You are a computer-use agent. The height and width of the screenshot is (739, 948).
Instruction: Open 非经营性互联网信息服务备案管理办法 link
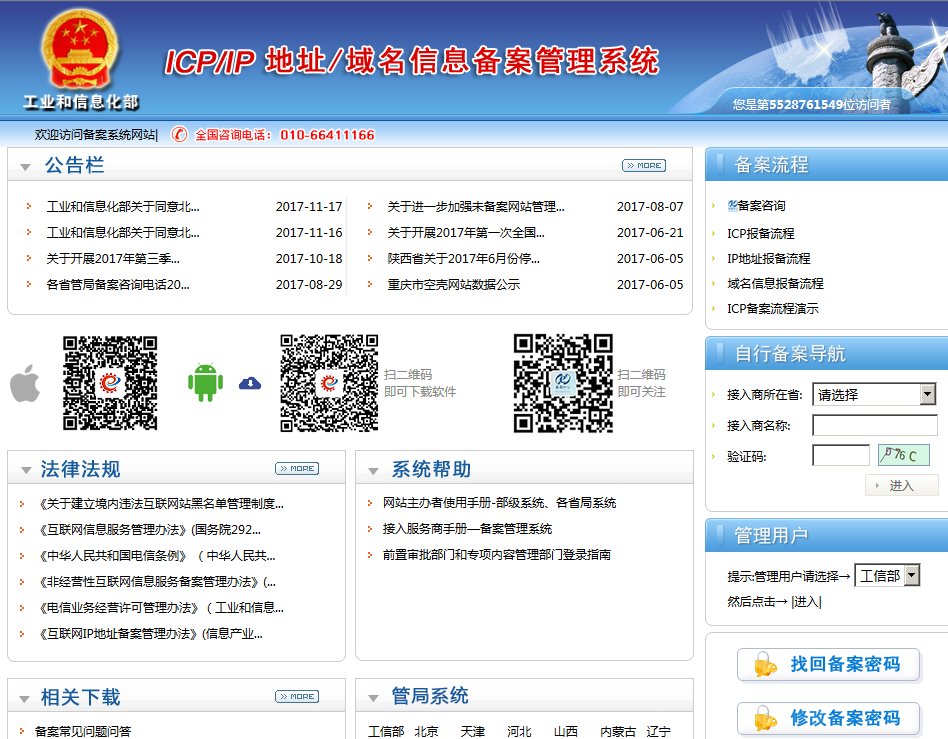(157, 582)
